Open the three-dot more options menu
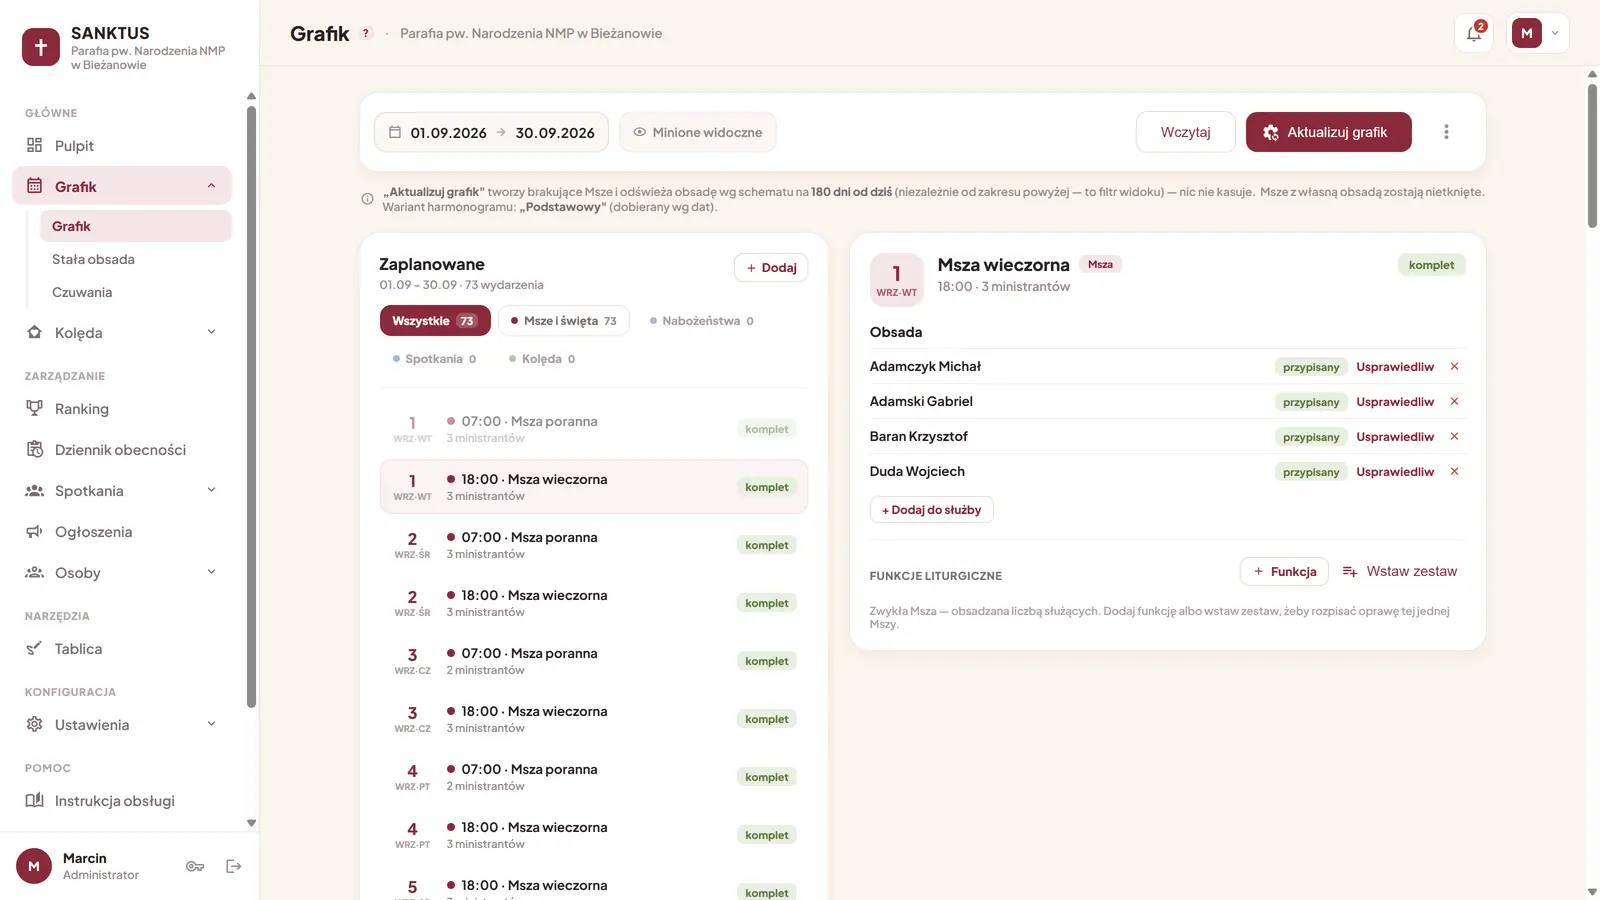The width and height of the screenshot is (1600, 900). [1446, 132]
